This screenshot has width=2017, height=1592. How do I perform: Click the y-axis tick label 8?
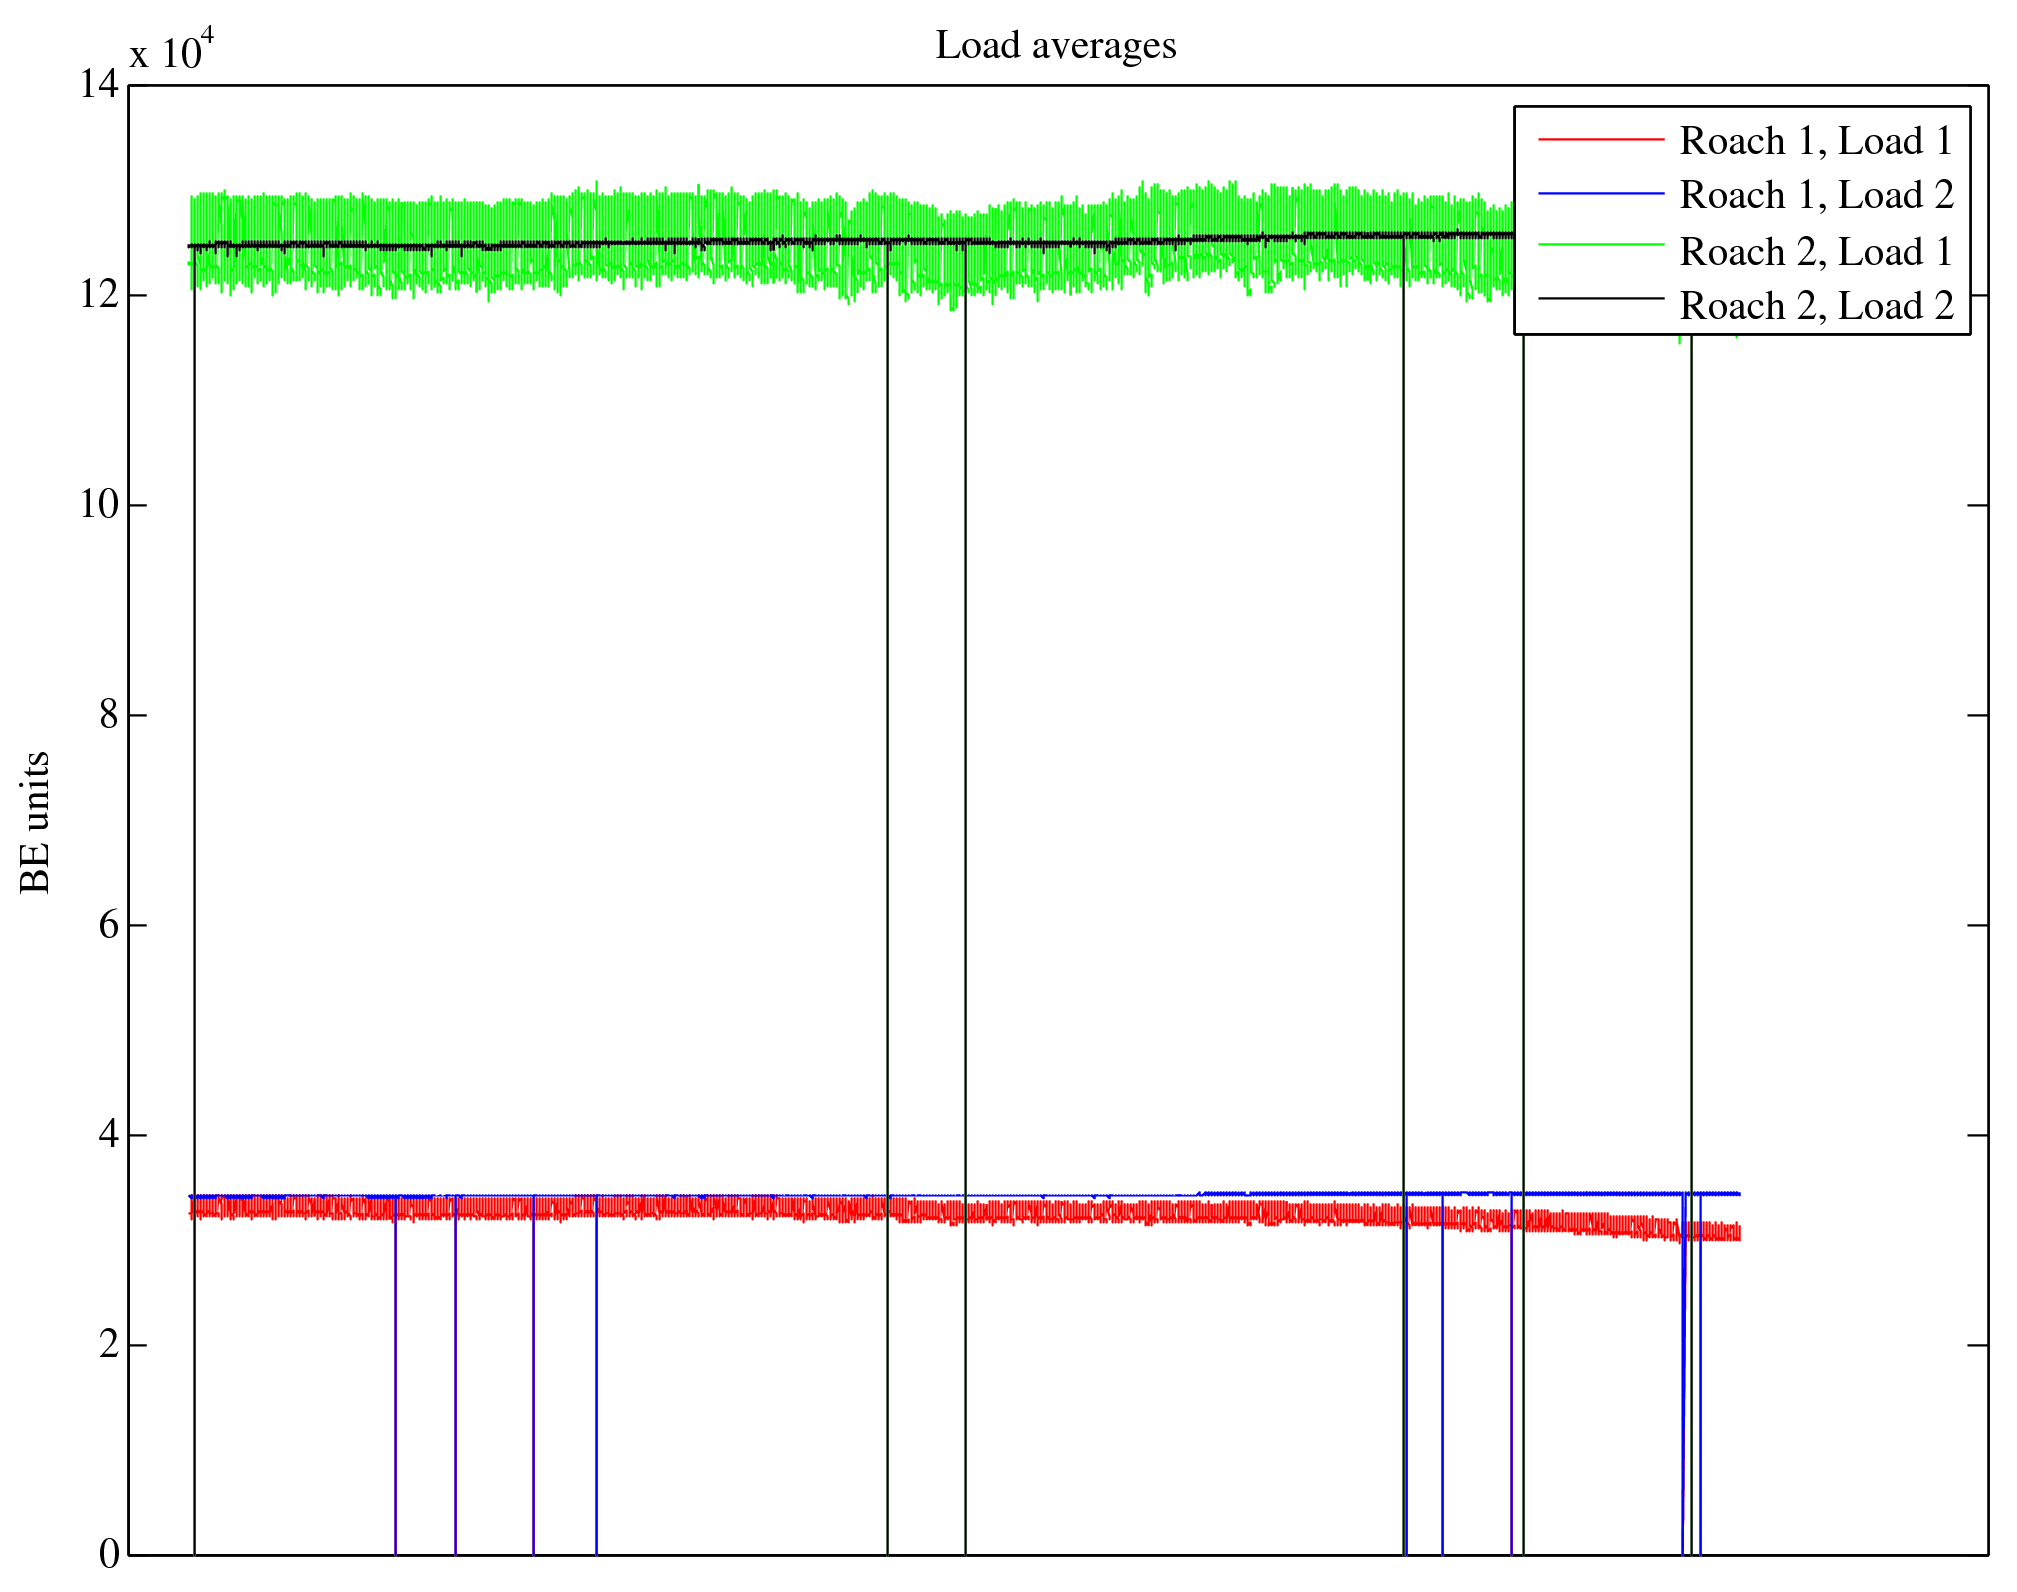(108, 714)
